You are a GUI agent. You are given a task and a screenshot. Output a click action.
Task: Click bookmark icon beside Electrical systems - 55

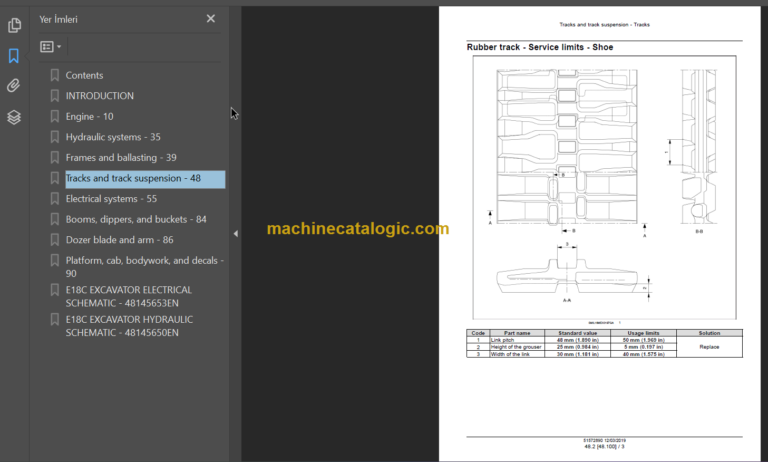tap(55, 199)
